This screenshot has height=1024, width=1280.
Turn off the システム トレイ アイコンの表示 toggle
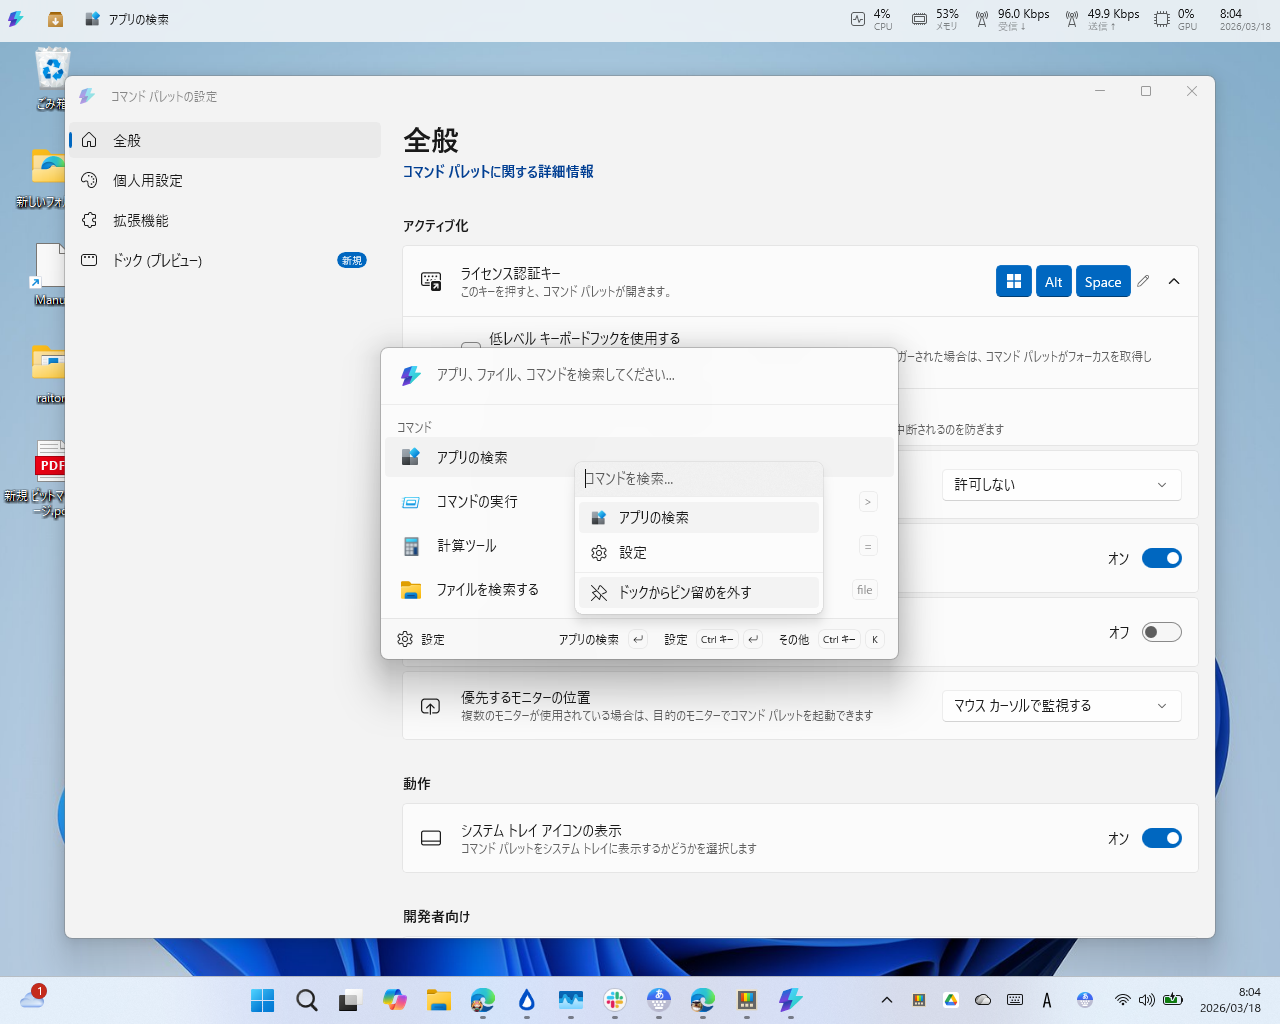coord(1162,838)
